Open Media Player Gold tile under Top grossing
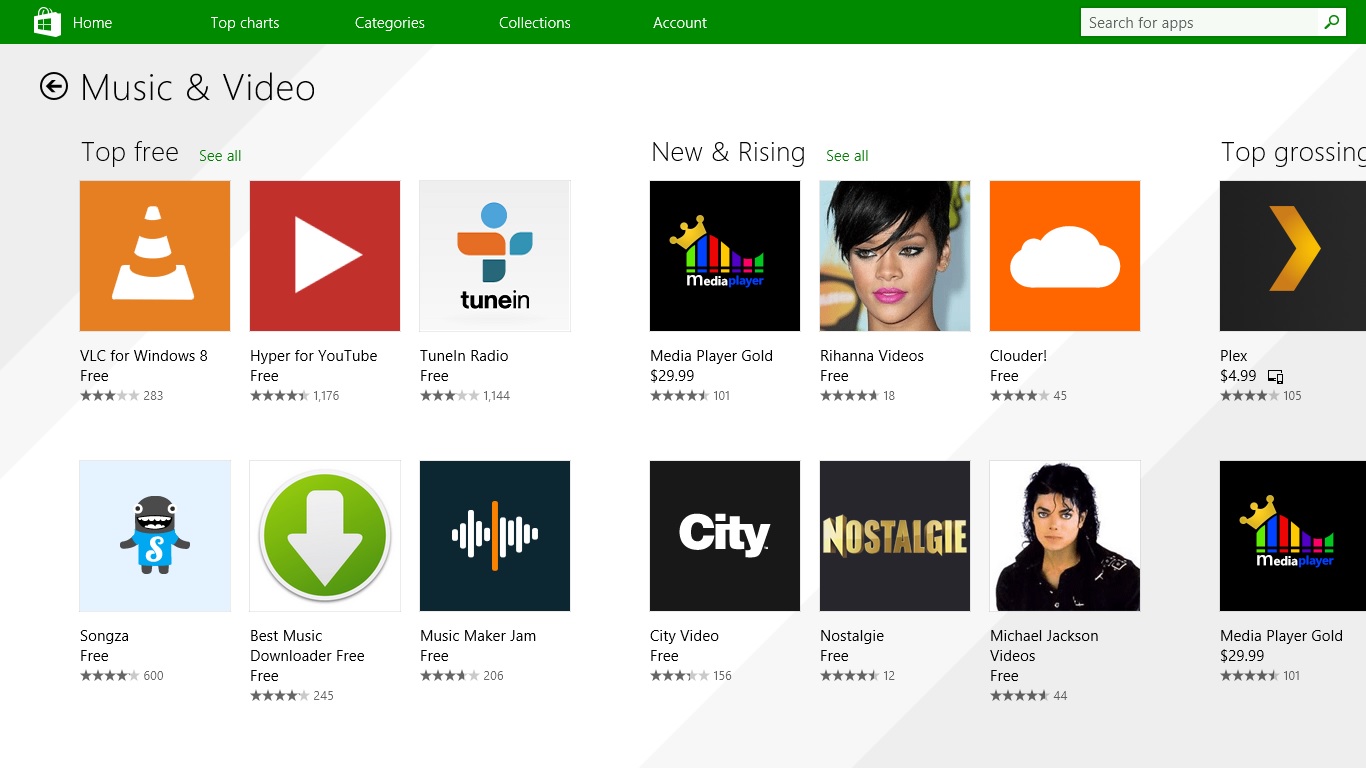 click(1293, 536)
